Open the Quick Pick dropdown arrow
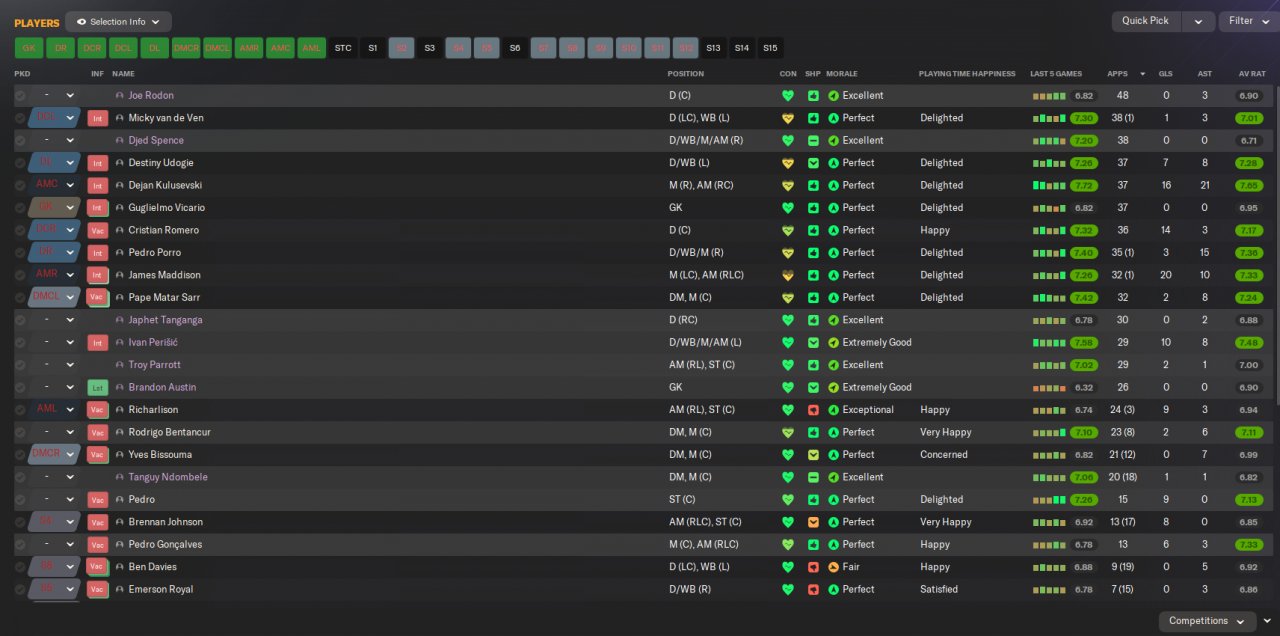Image resolution: width=1280 pixels, height=636 pixels. click(1198, 21)
